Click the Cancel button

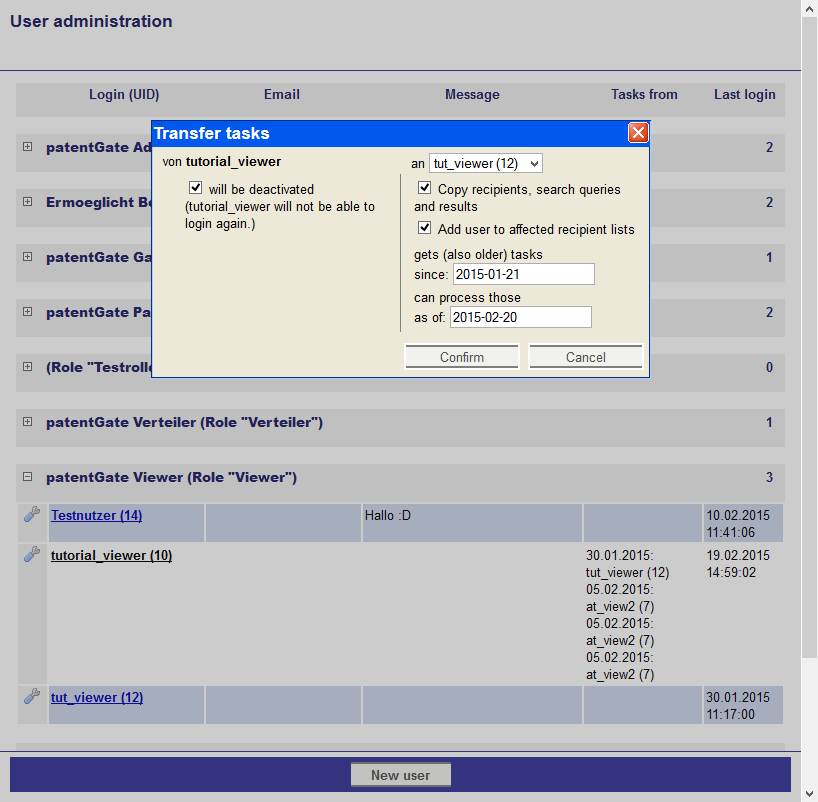586,357
